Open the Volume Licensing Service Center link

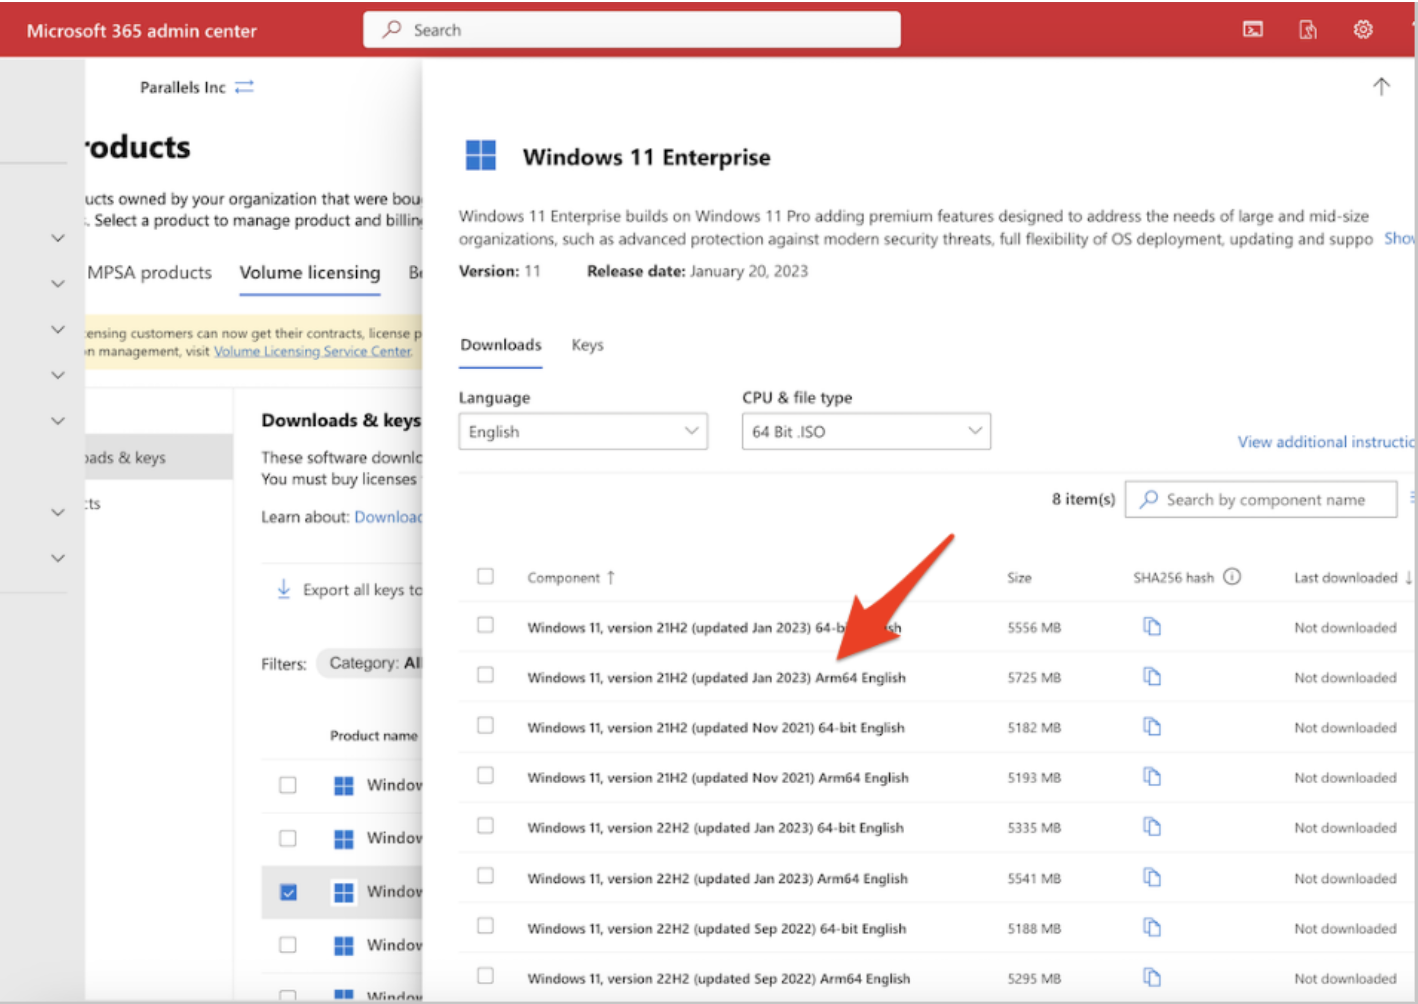(312, 351)
